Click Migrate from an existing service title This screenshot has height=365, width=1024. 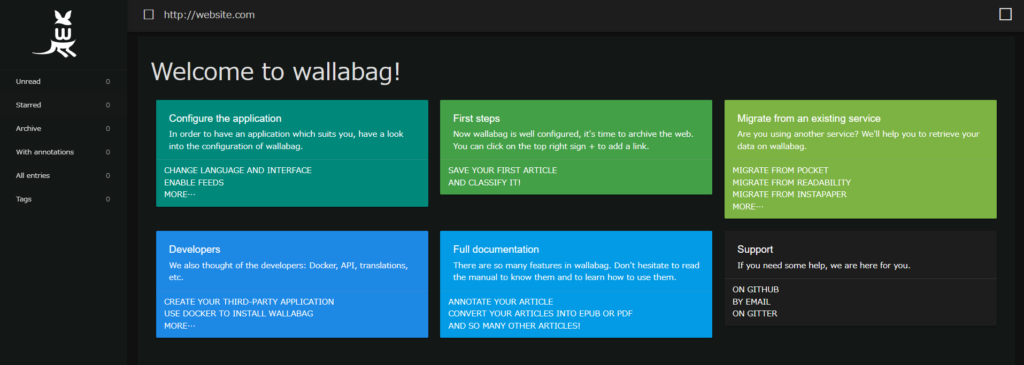809,119
